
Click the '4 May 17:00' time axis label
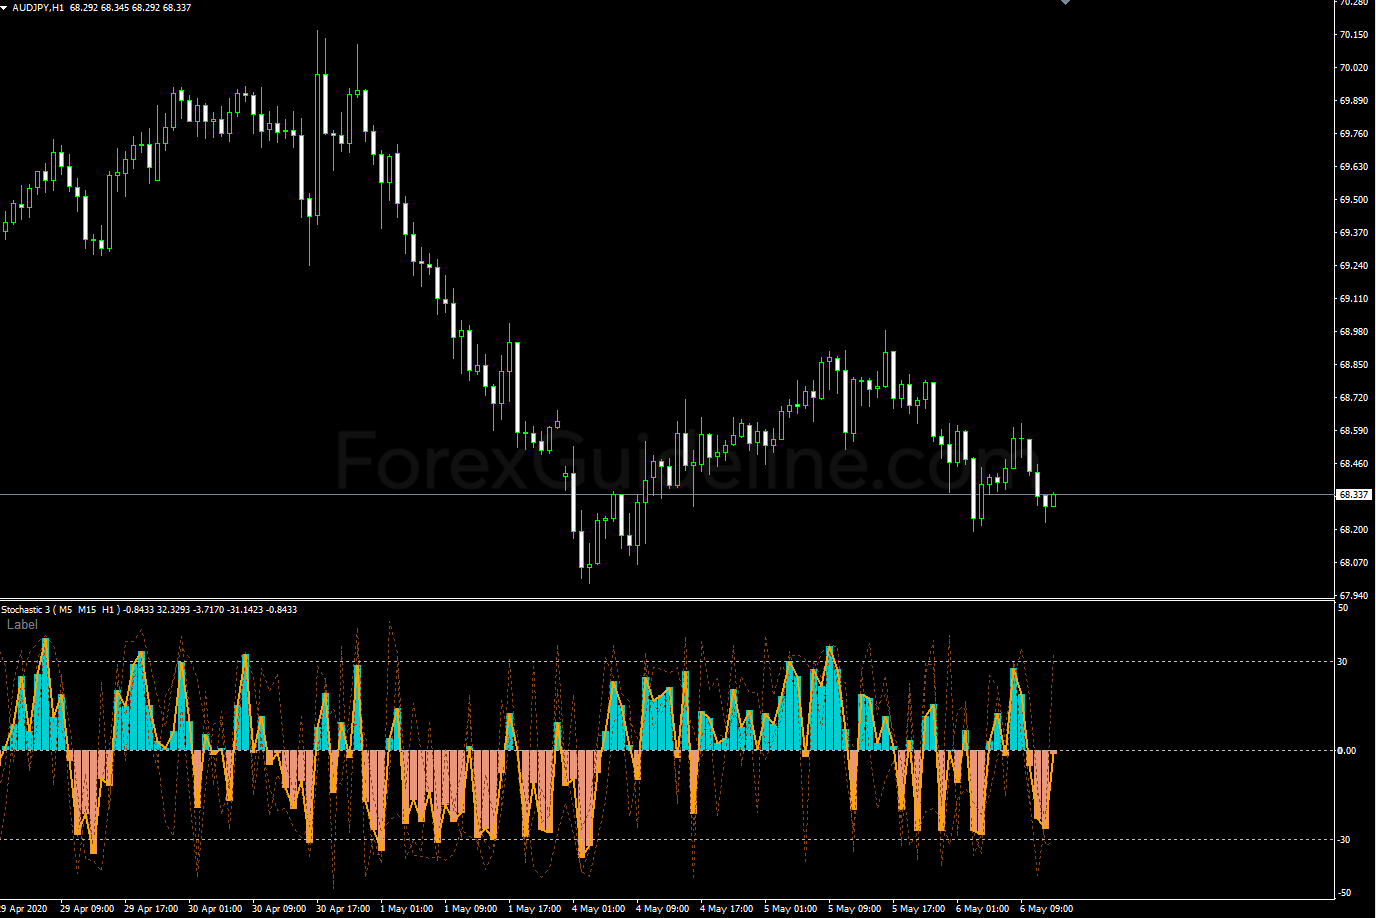click(727, 909)
